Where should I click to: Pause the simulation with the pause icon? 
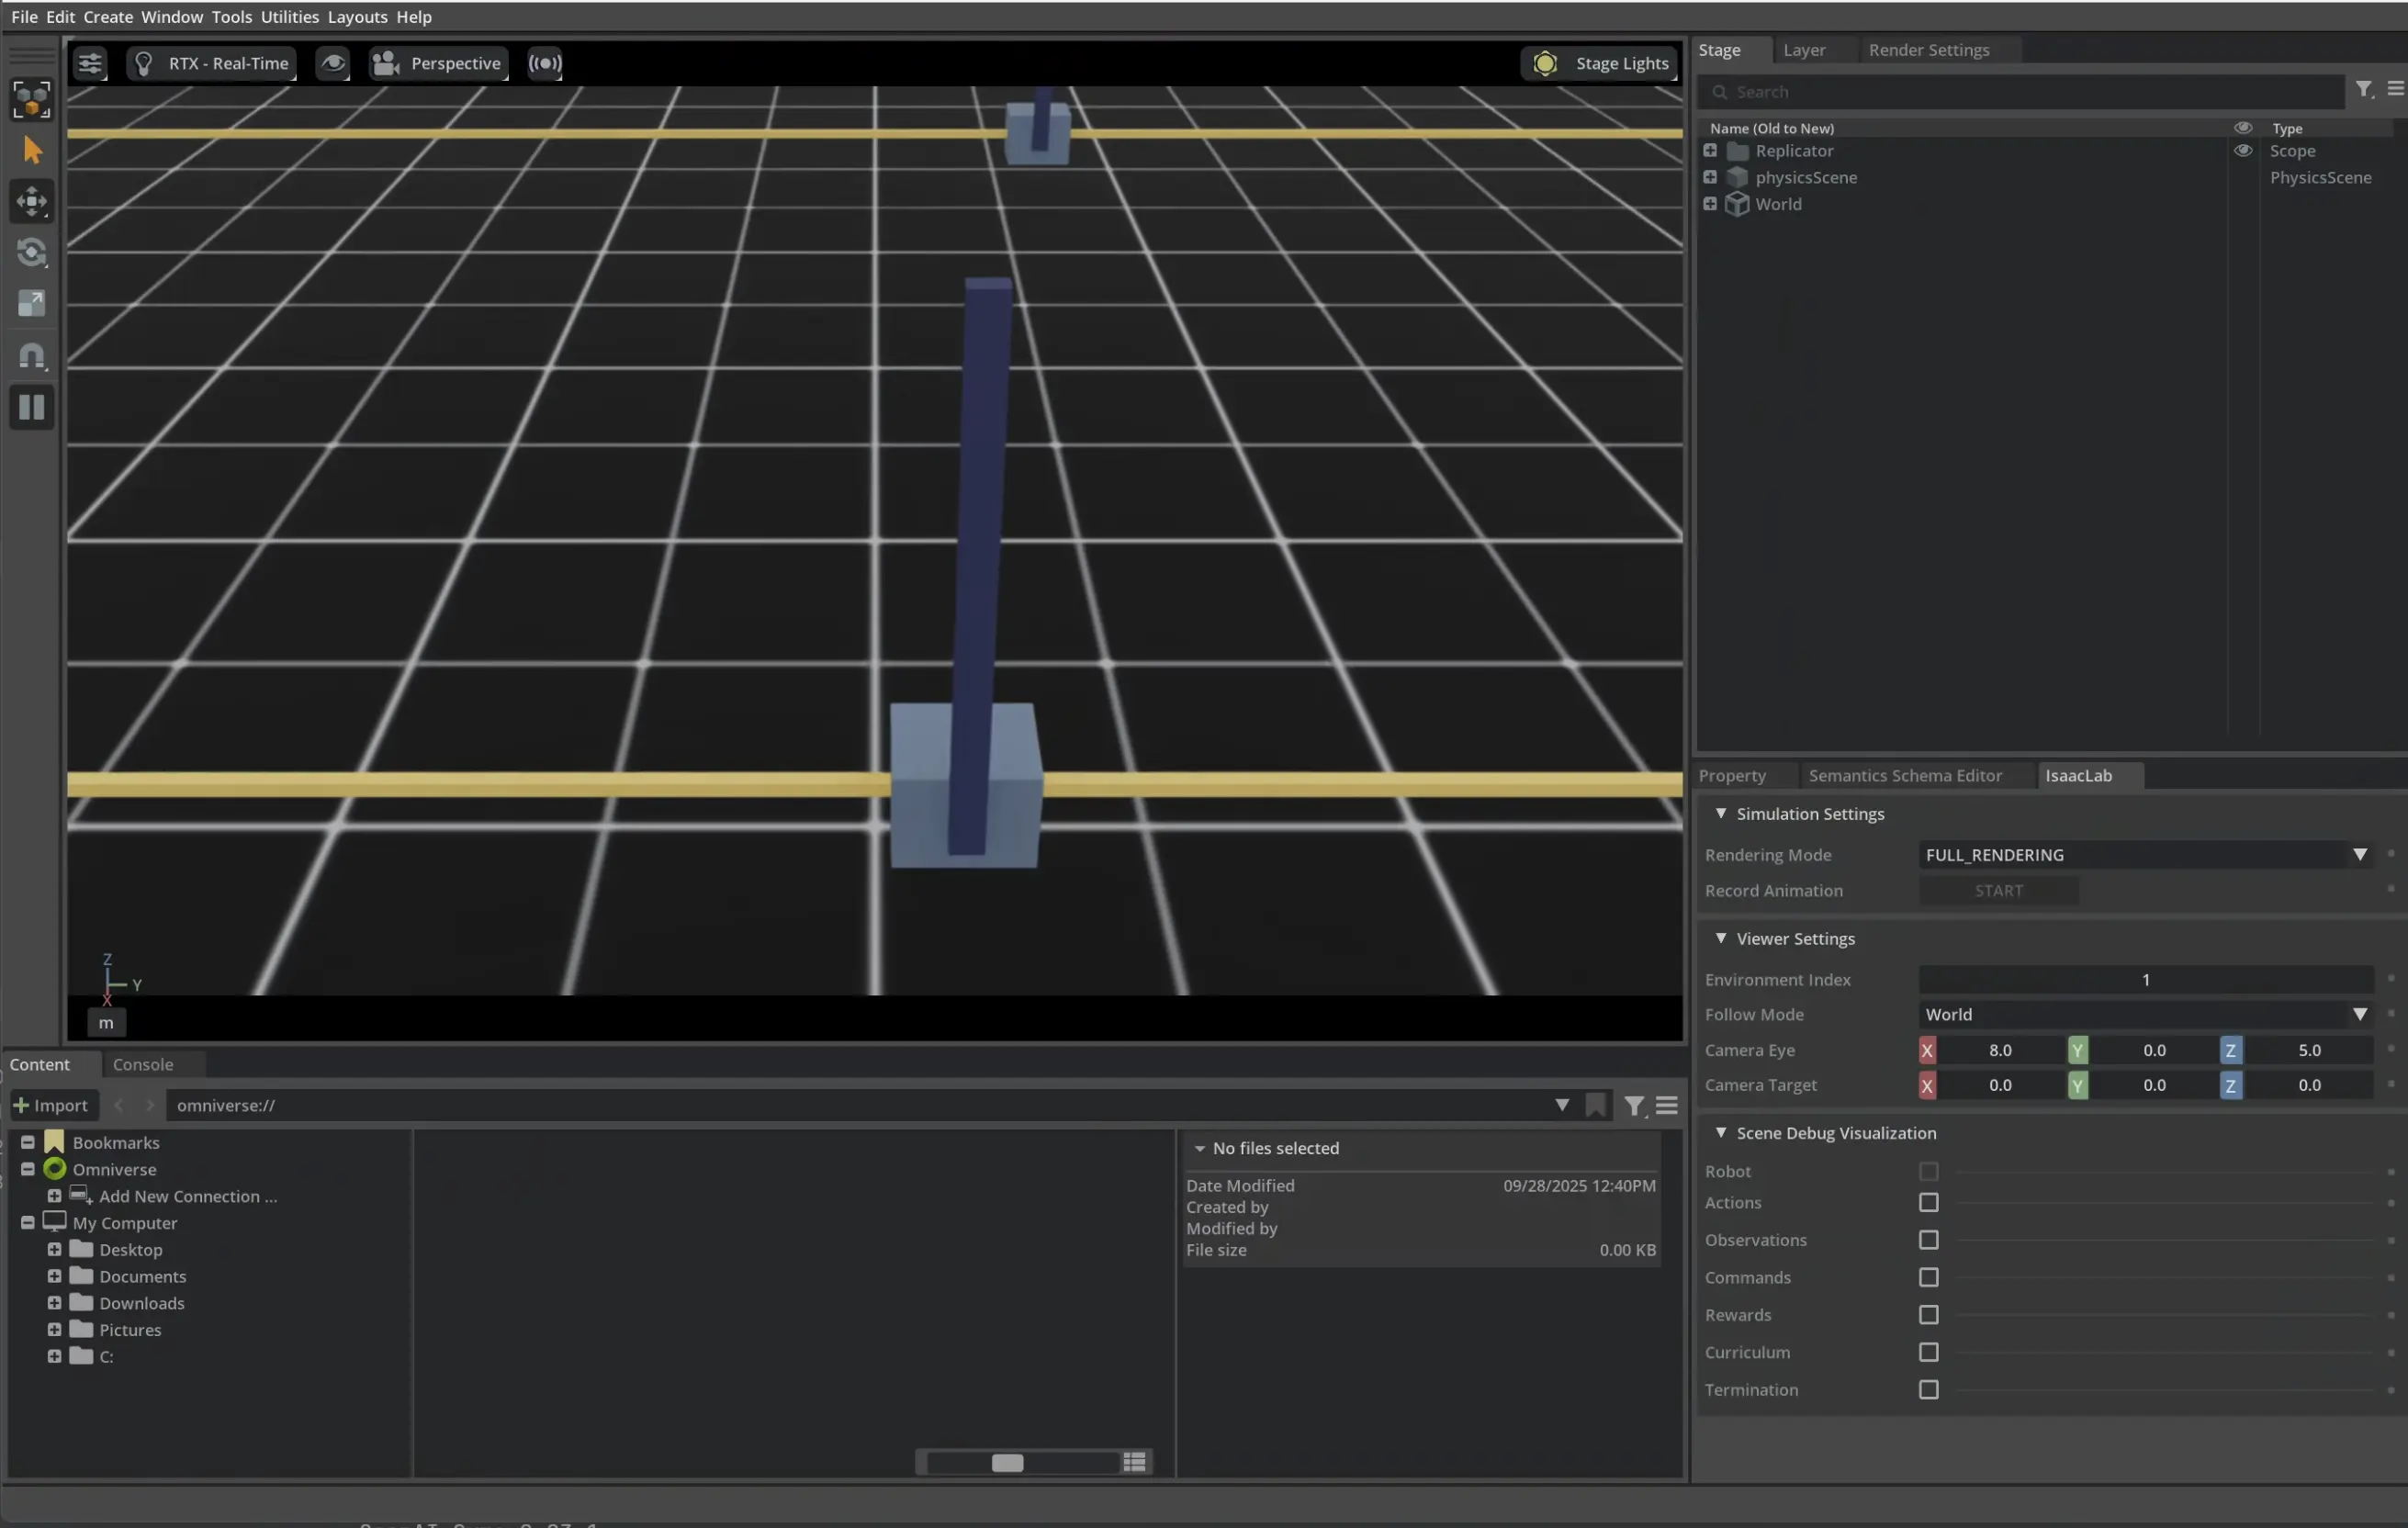point(31,407)
